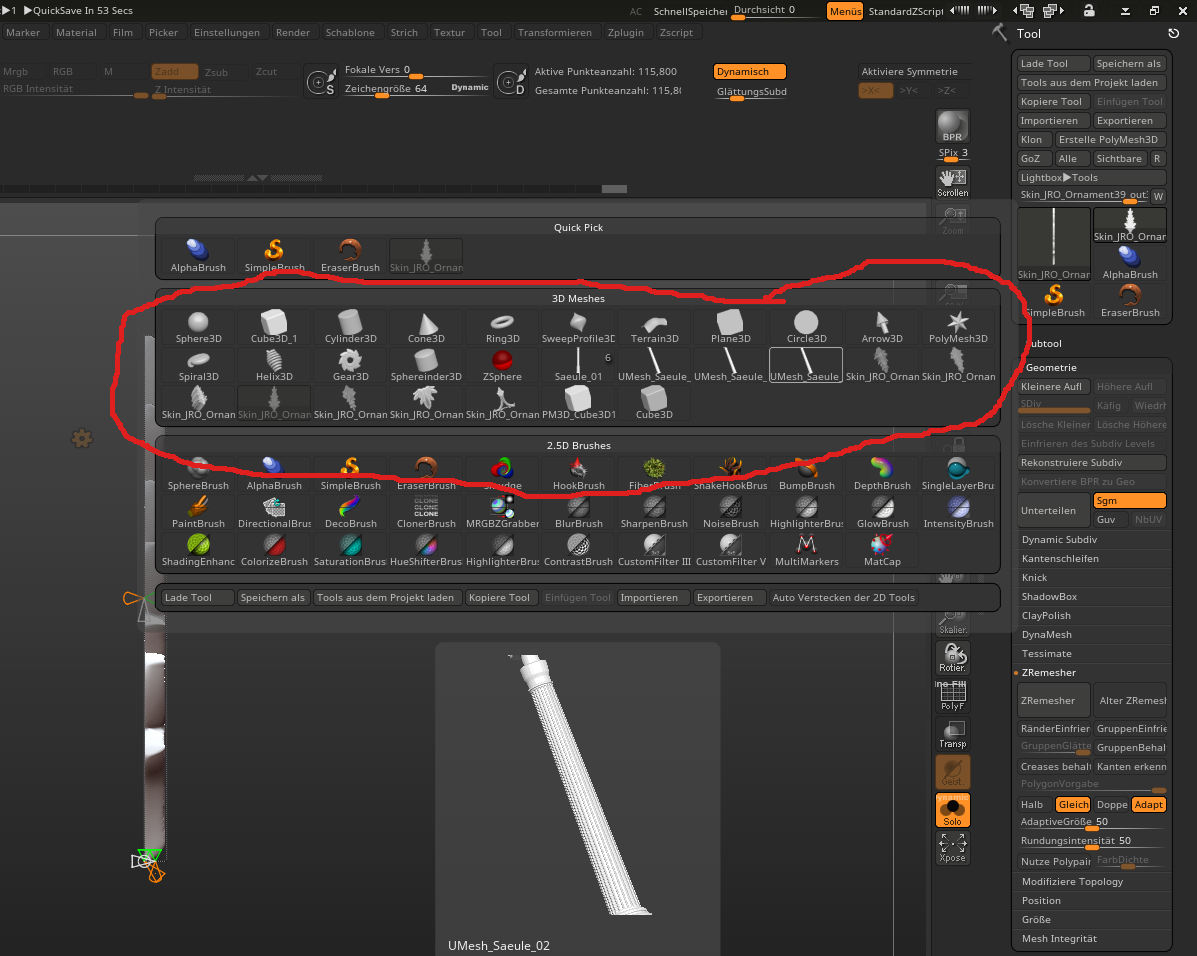Choose the Gear3D mesh
This screenshot has height=956, width=1197.
[350, 365]
